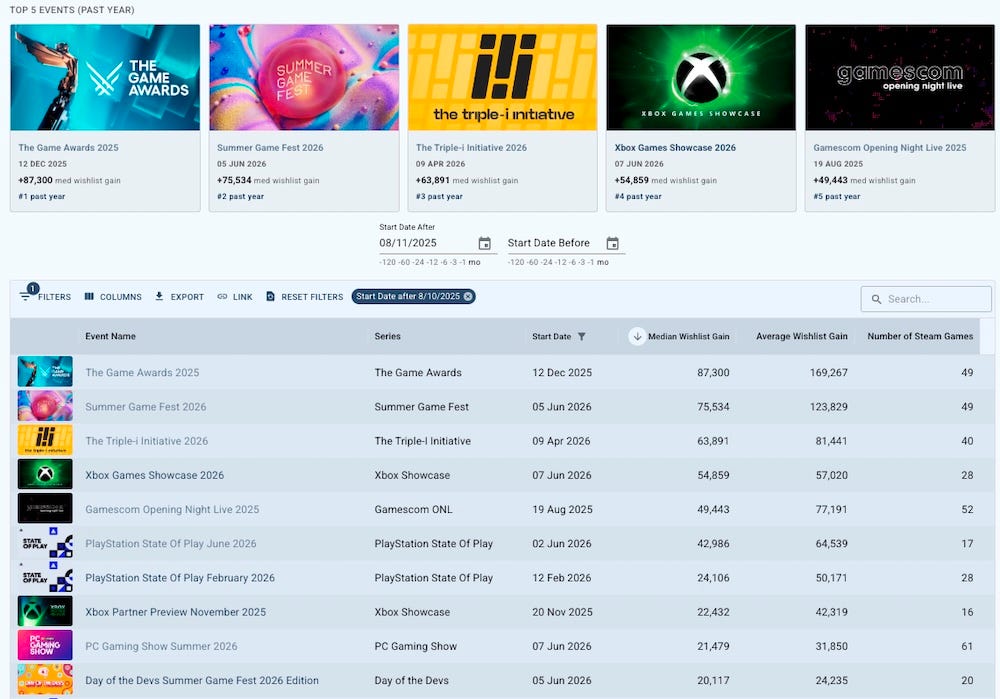
Task: Click Summer Game Fest 2026 card title
Action: (270, 147)
